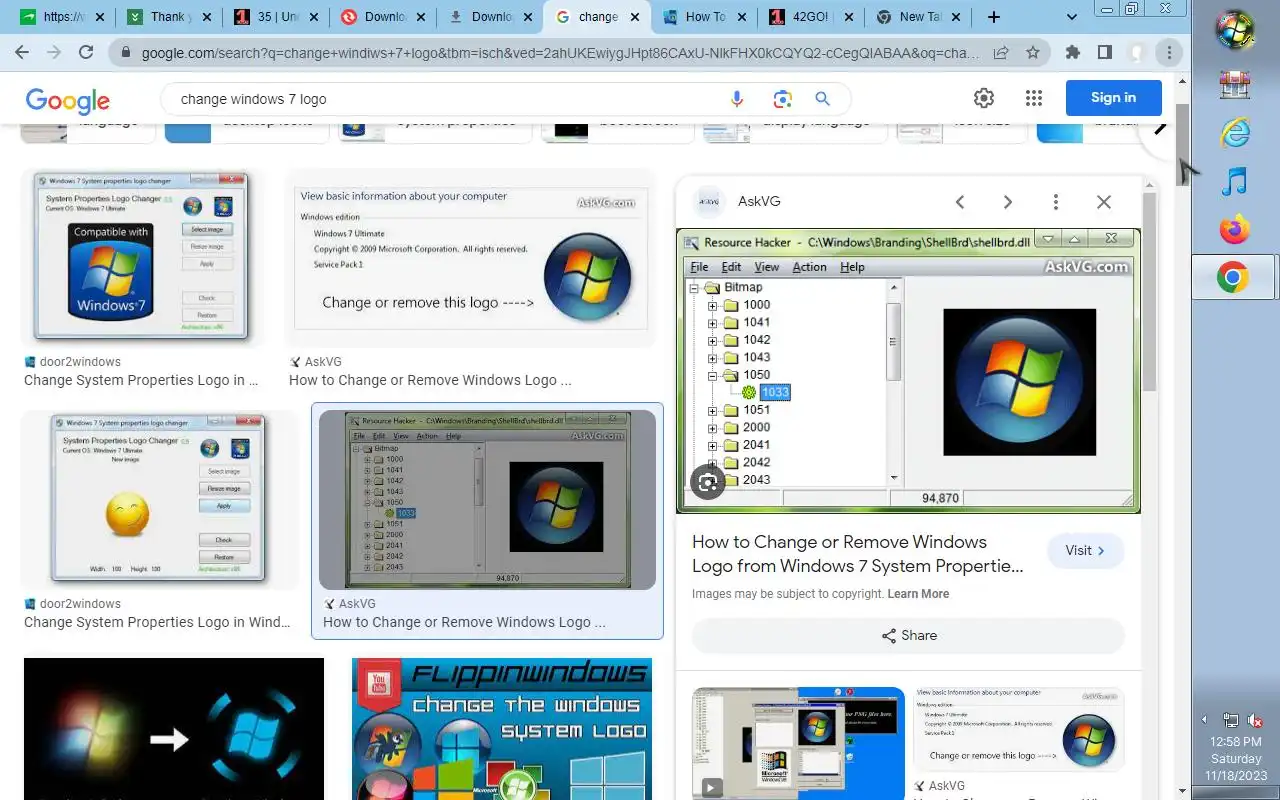Open related video thumbnail with play icon
Image resolution: width=1280 pixels, height=800 pixels.
798,742
